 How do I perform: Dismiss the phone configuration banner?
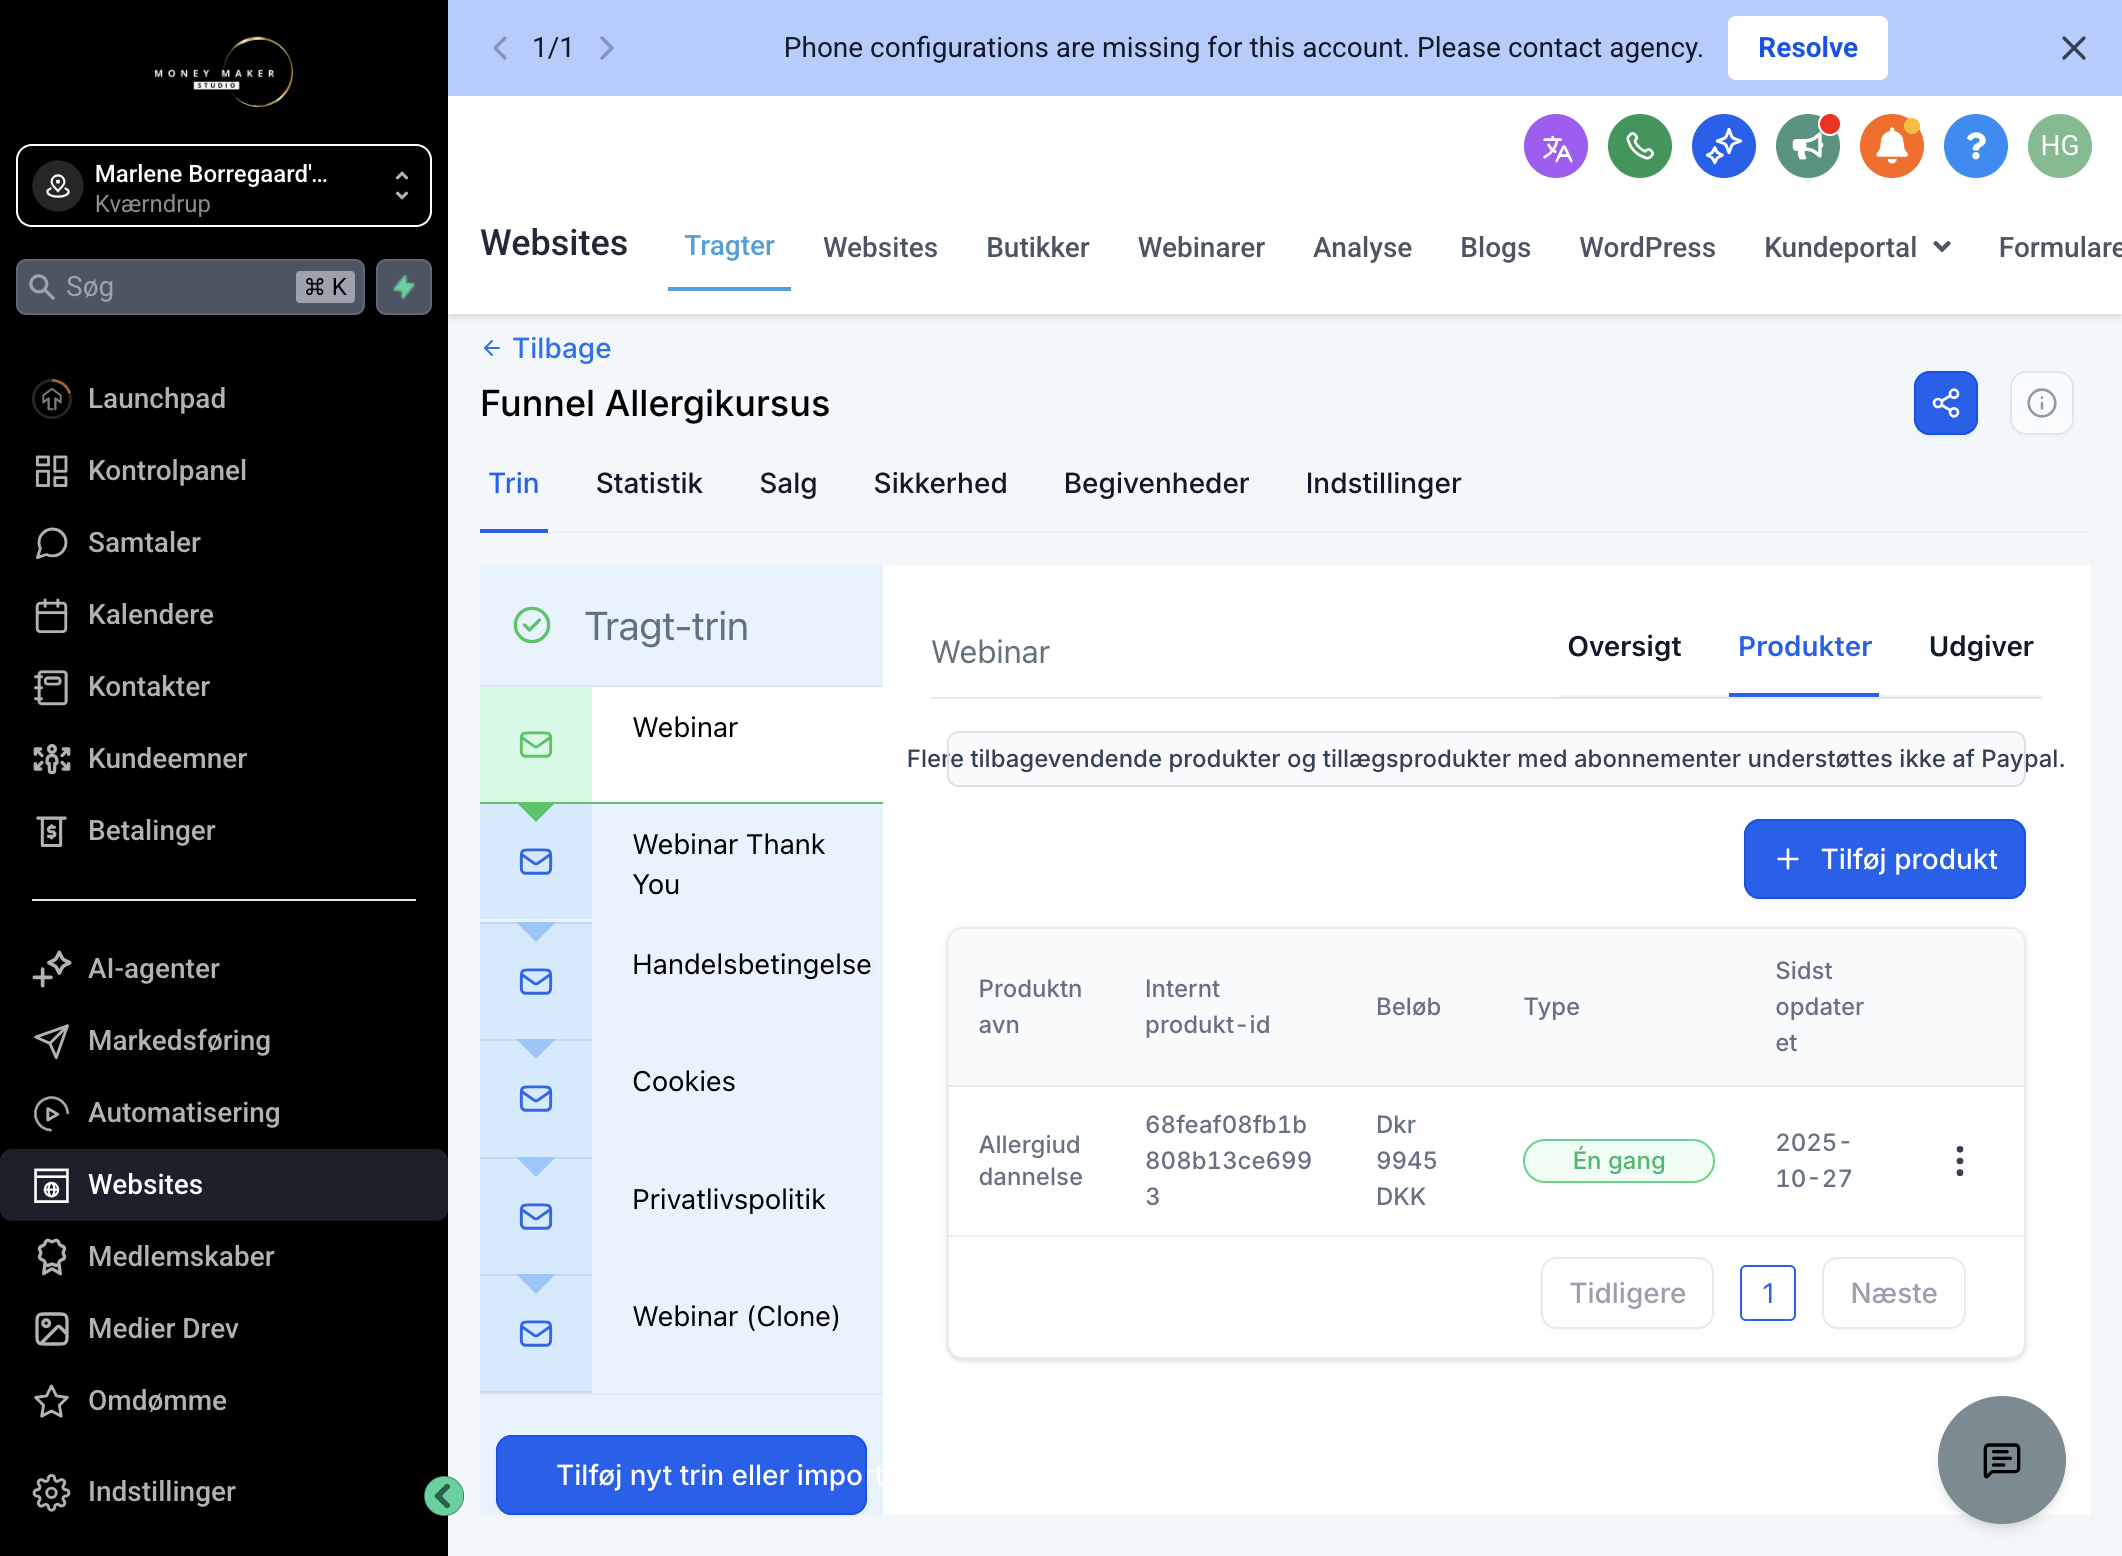[2074, 48]
